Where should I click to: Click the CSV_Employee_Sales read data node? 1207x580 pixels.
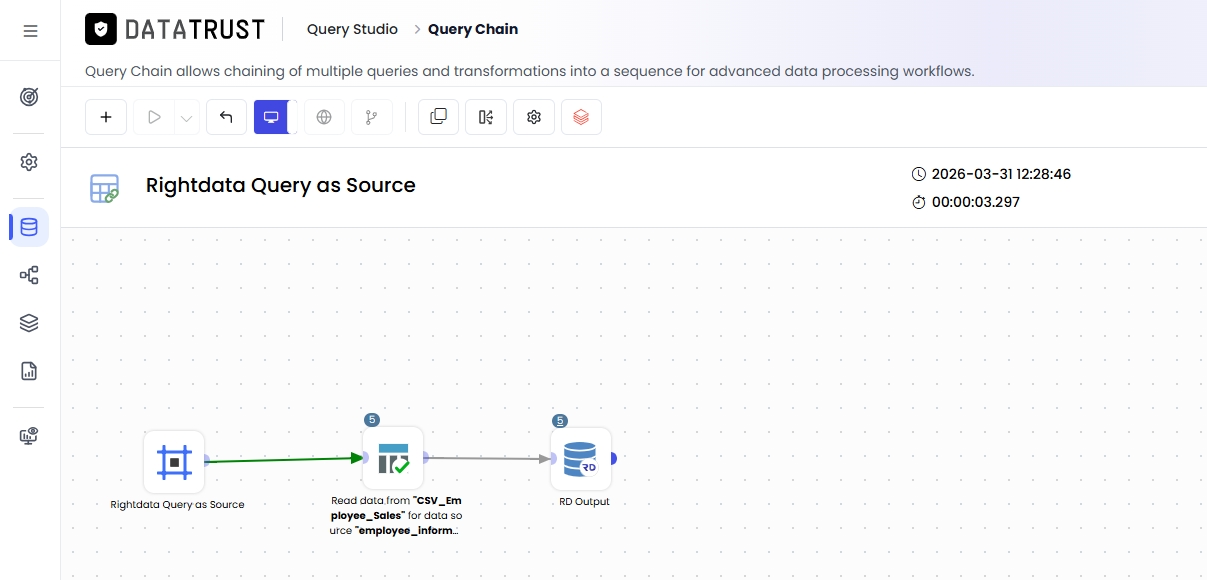pos(393,459)
